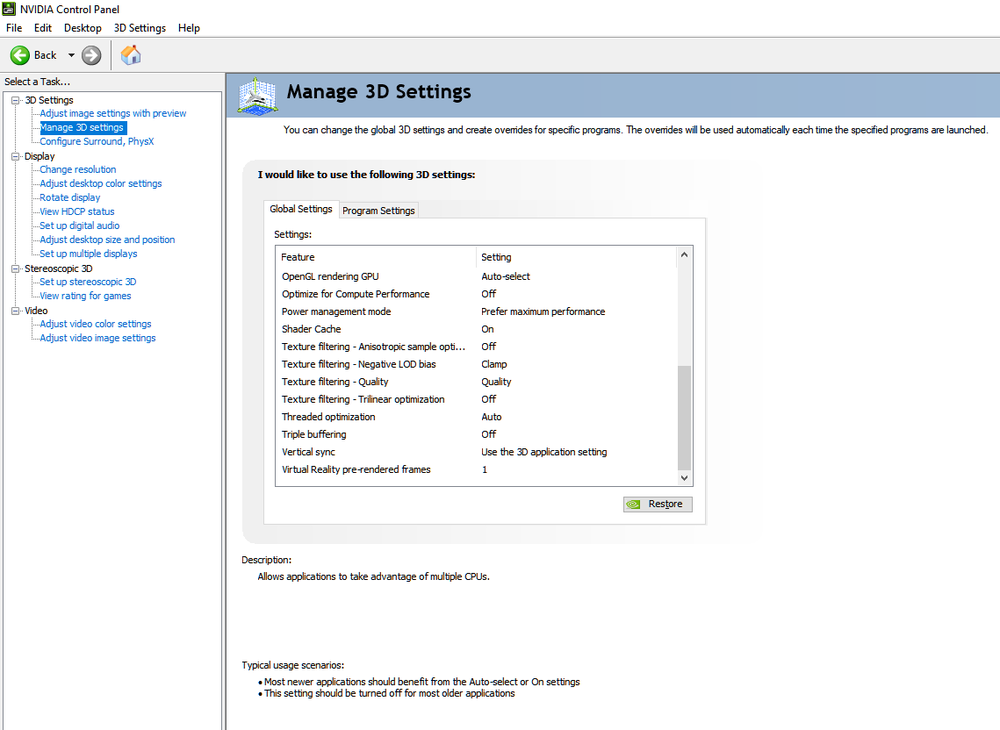Screen dimensions: 1000x730
Task: Click the Restore button
Action: (x=658, y=504)
